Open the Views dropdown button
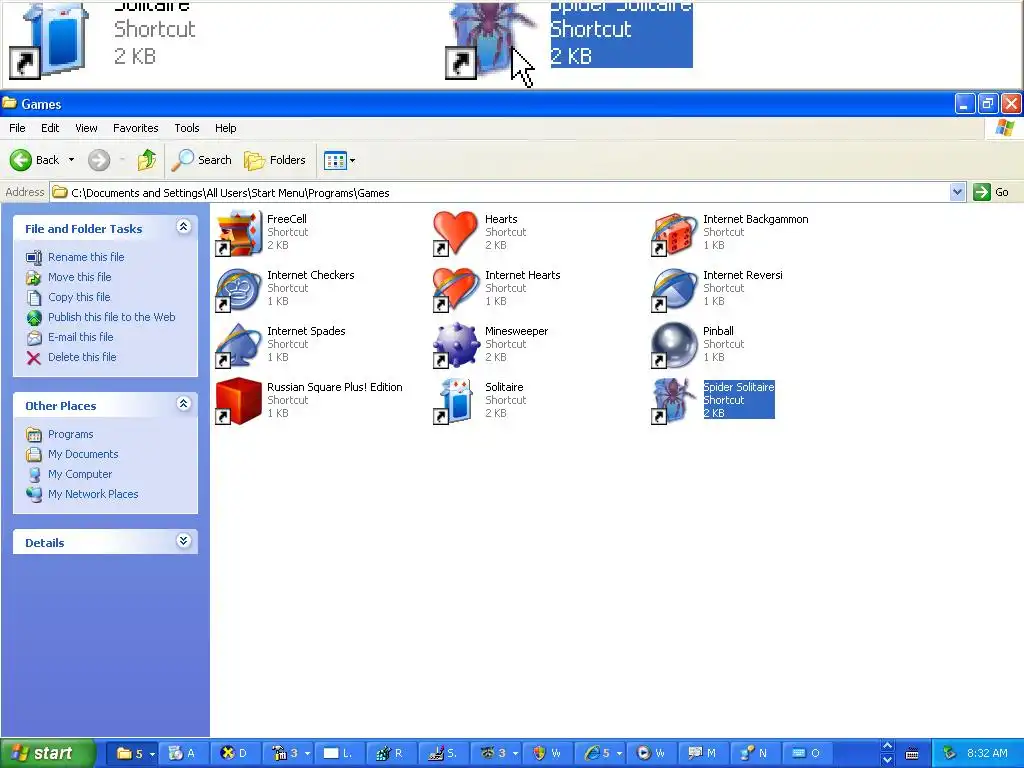The width and height of the screenshot is (1024, 768). coord(340,160)
